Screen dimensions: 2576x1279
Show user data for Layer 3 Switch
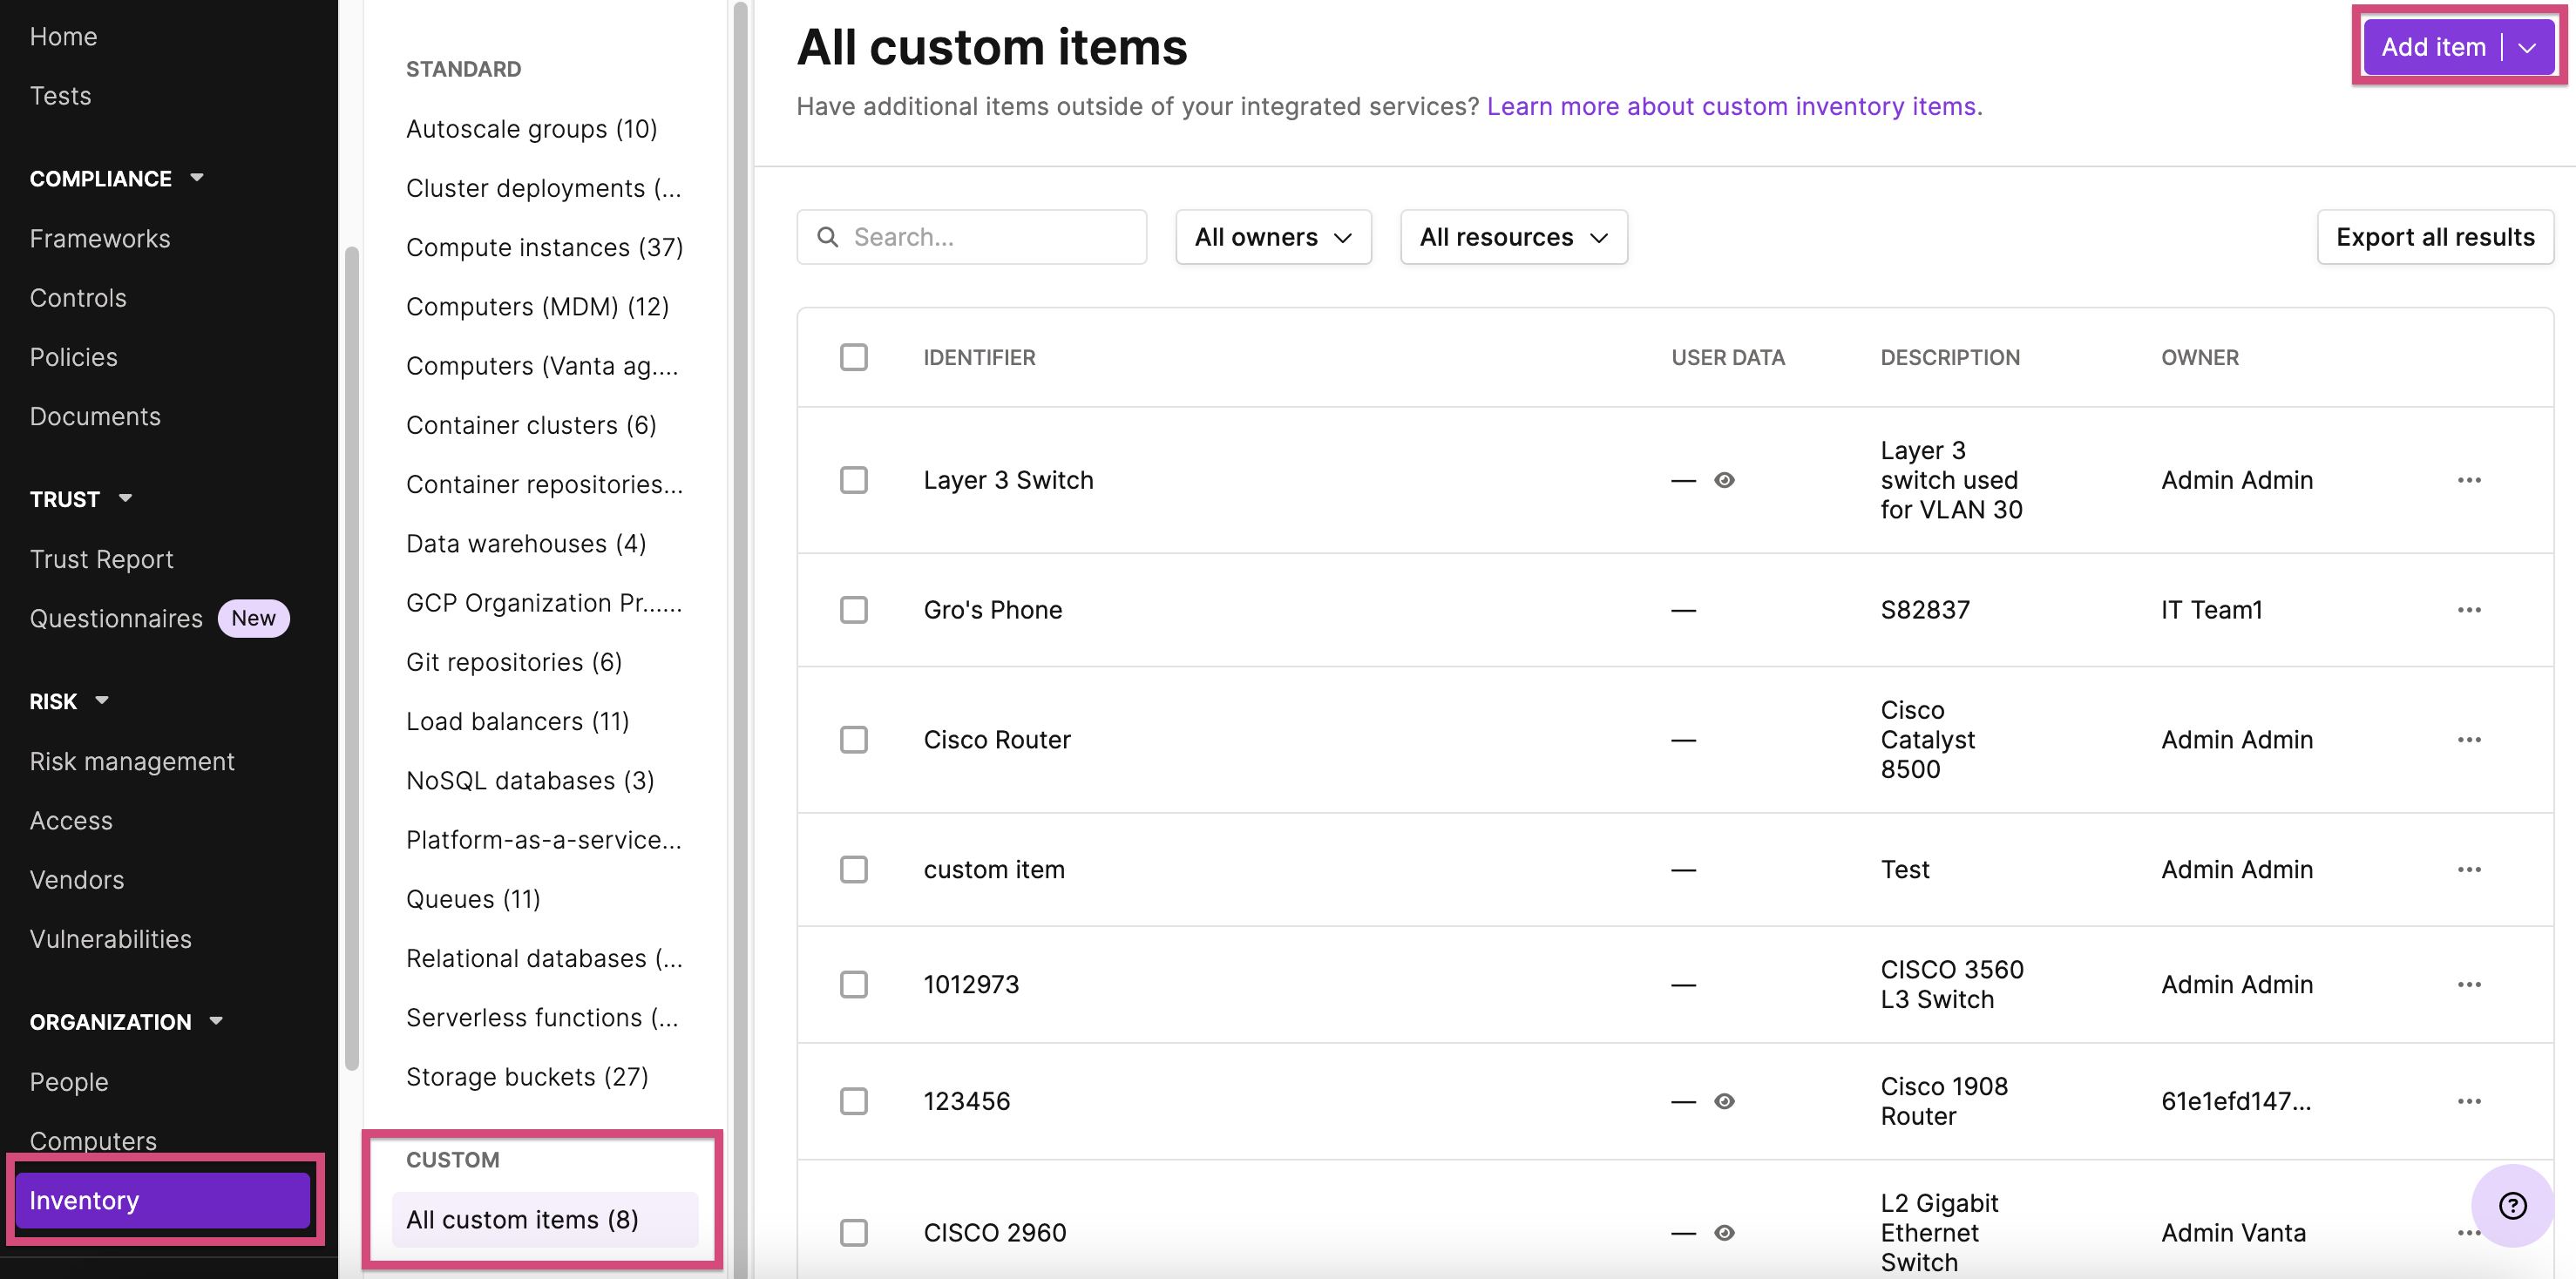click(x=1724, y=480)
